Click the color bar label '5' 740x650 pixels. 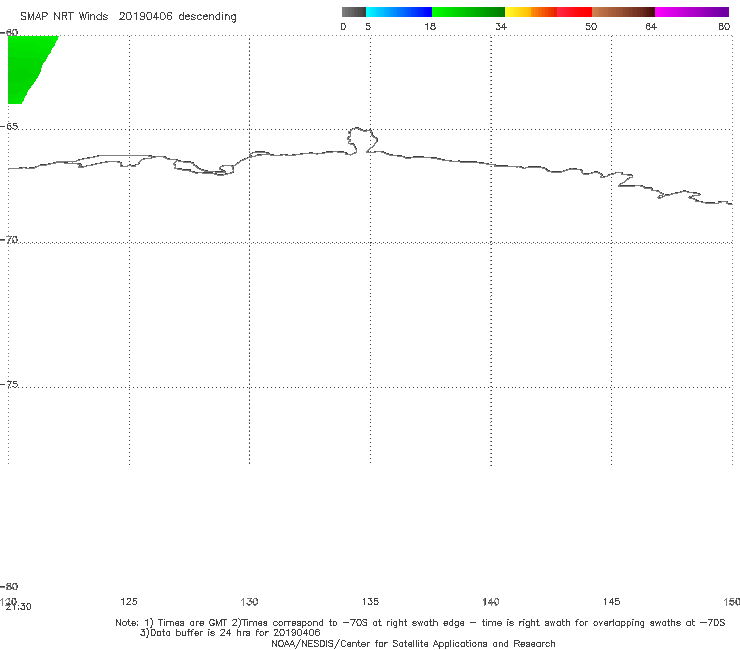tap(368, 26)
